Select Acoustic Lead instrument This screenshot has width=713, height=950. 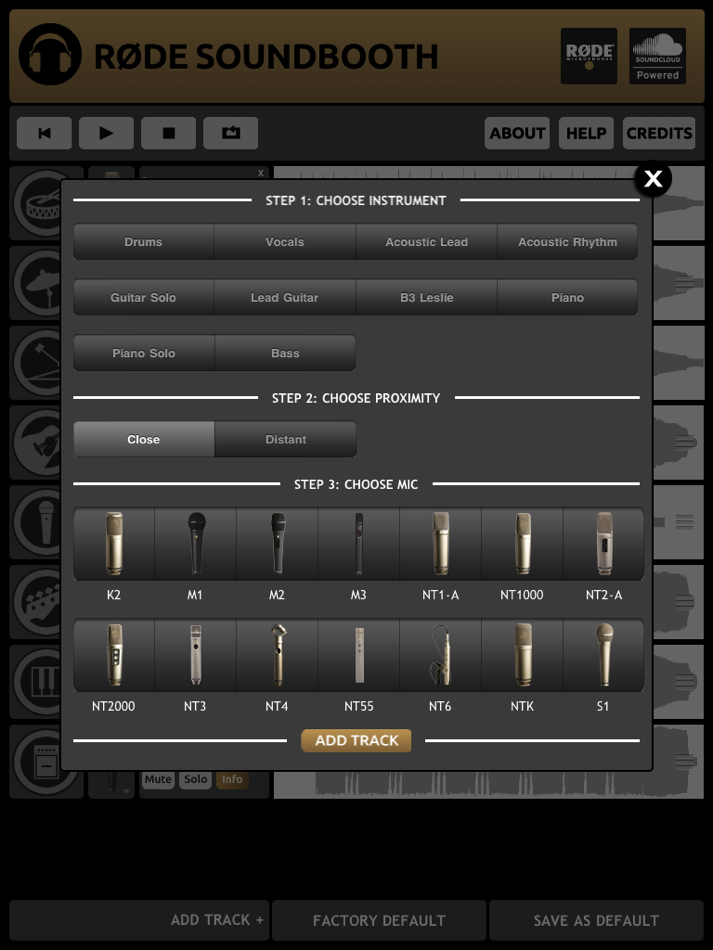(x=426, y=242)
